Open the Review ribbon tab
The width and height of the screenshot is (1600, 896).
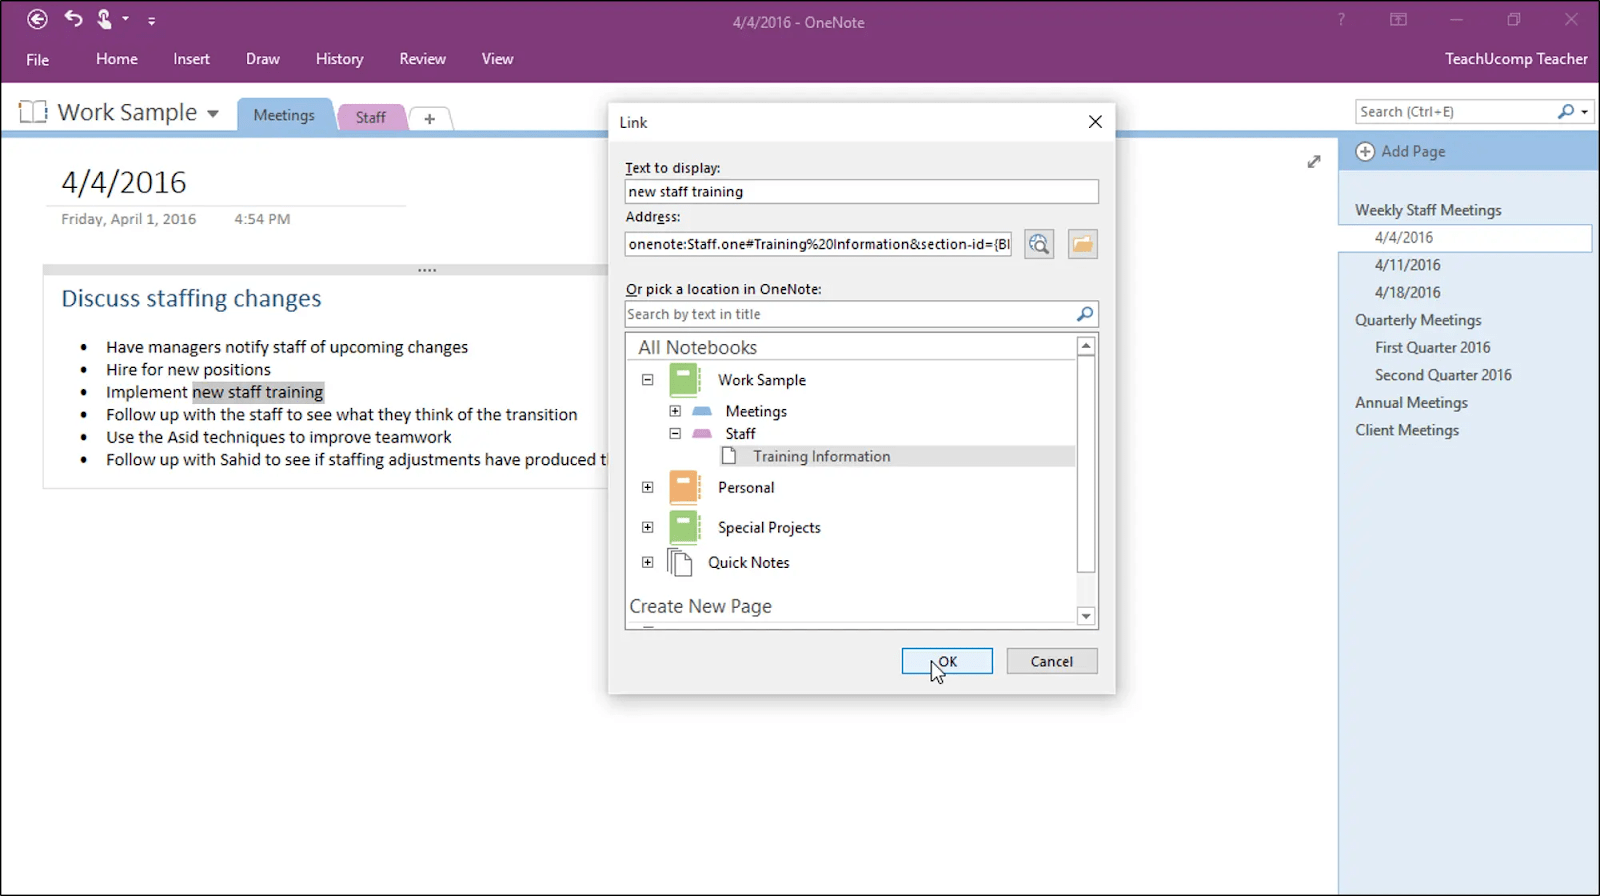coord(422,59)
